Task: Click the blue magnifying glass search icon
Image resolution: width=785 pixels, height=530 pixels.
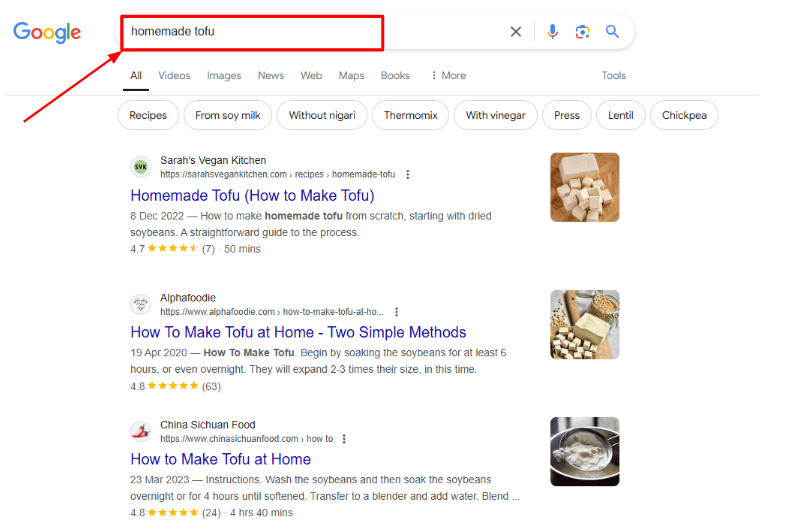Action: coord(612,32)
